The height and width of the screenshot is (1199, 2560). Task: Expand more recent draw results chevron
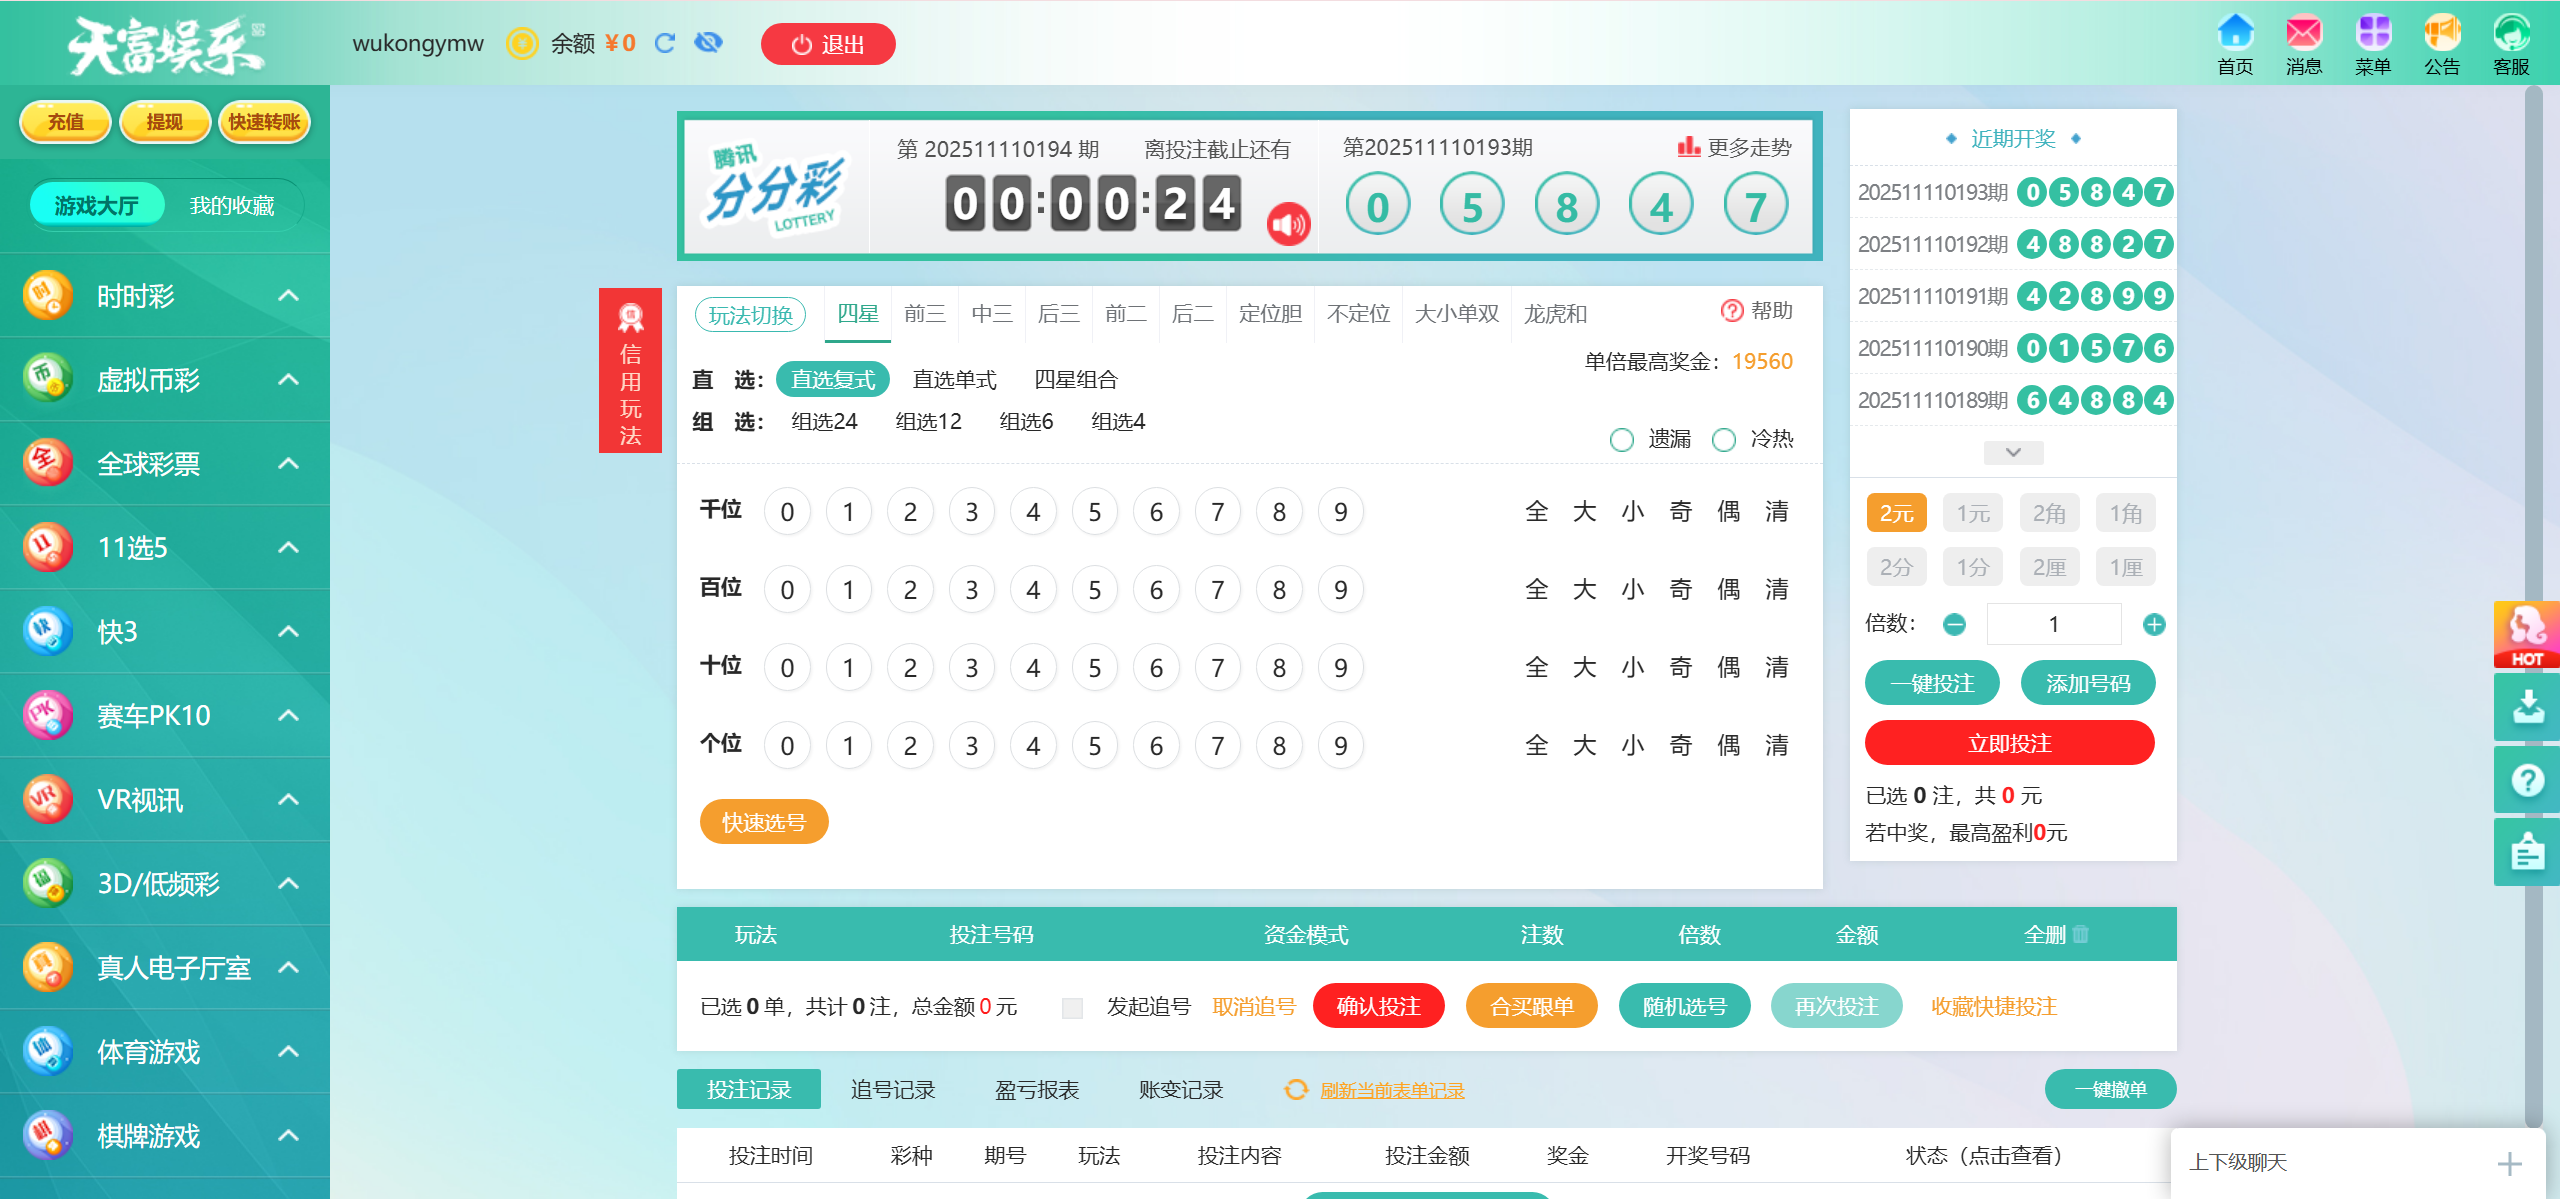point(2013,453)
